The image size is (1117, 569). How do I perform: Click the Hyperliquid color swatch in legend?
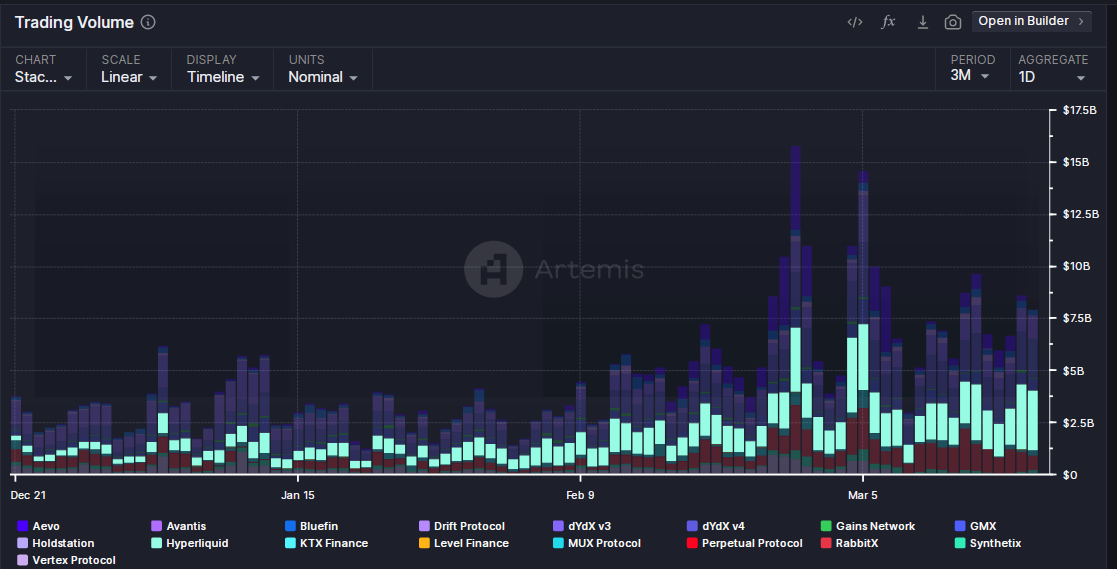[x=157, y=543]
